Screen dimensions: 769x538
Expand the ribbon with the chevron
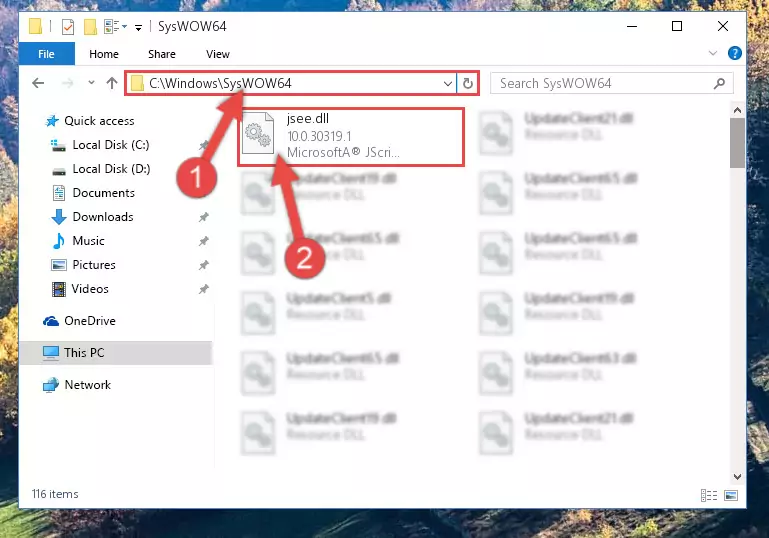point(713,53)
